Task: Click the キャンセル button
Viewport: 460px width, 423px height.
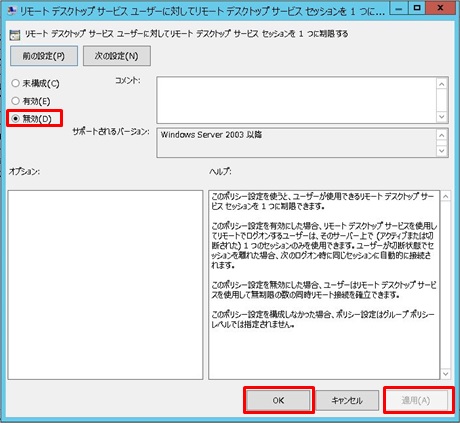Action: point(347,400)
